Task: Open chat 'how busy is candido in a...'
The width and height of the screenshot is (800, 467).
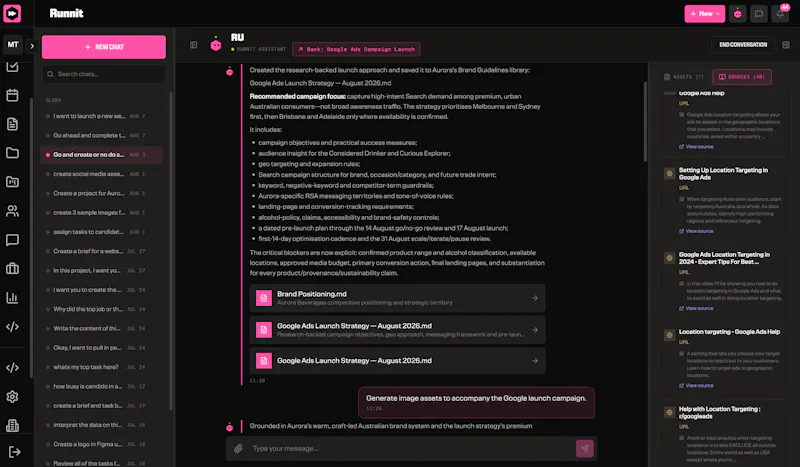Action: (x=102, y=386)
